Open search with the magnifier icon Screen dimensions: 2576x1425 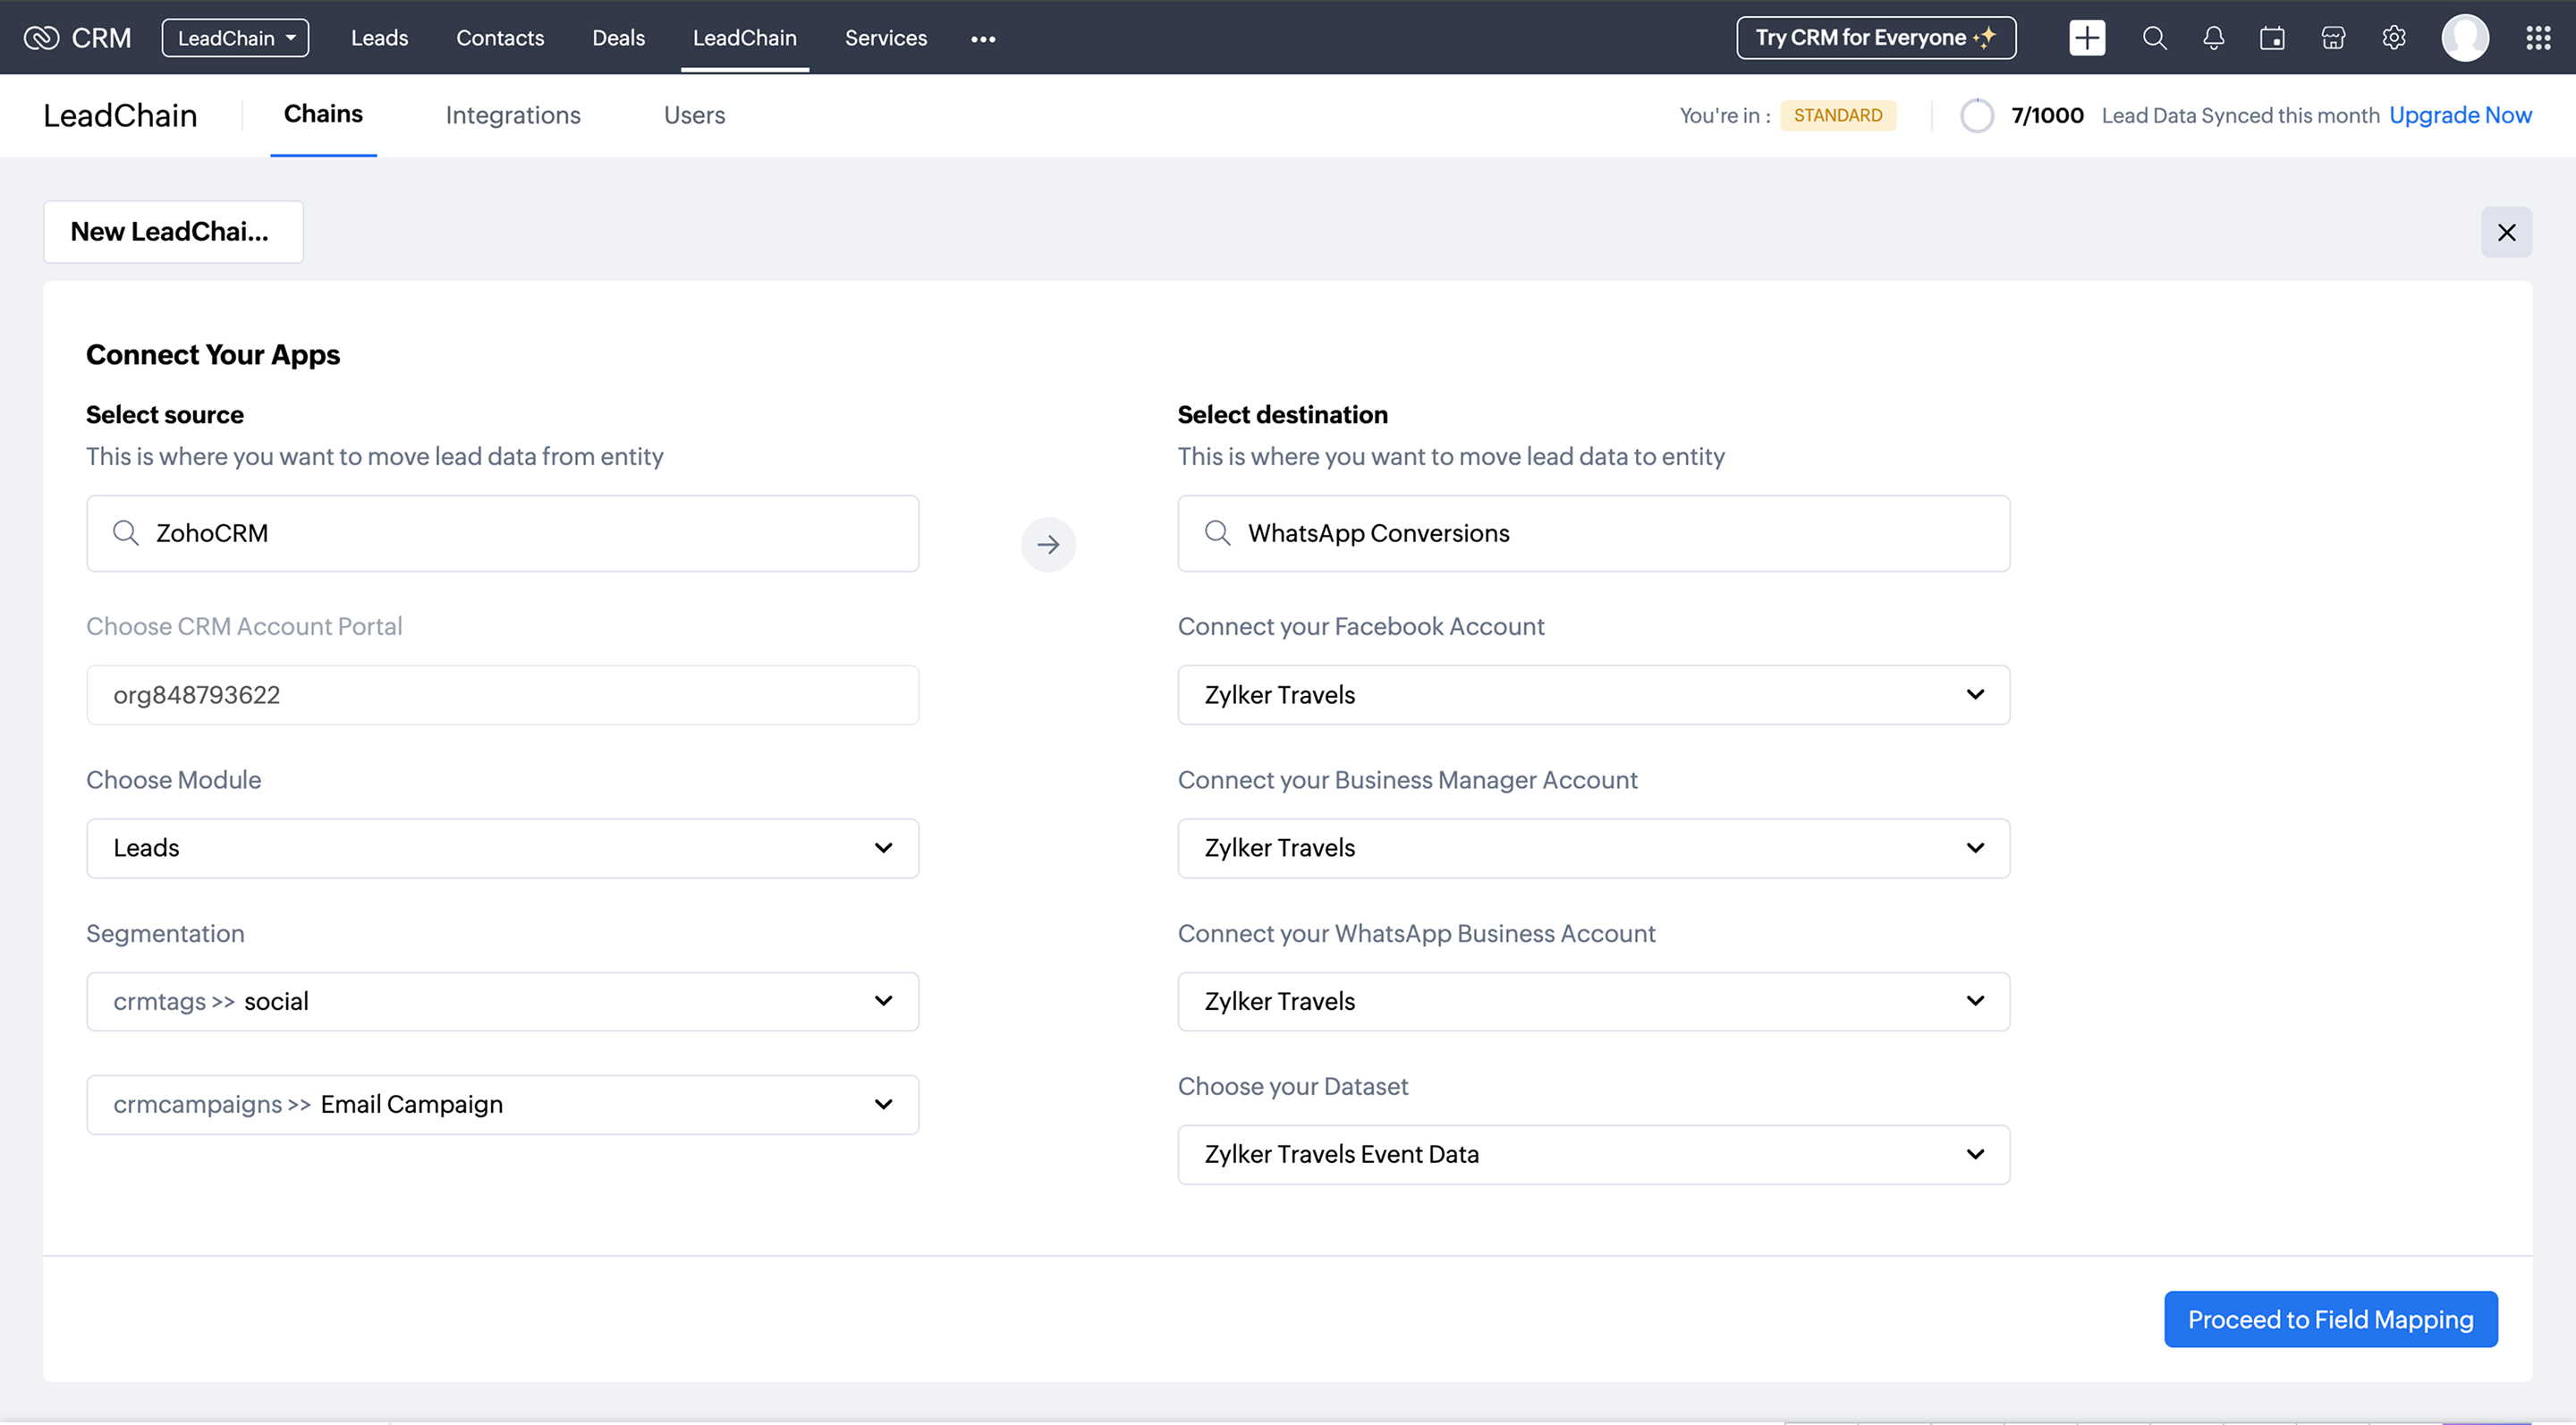pos(2154,38)
